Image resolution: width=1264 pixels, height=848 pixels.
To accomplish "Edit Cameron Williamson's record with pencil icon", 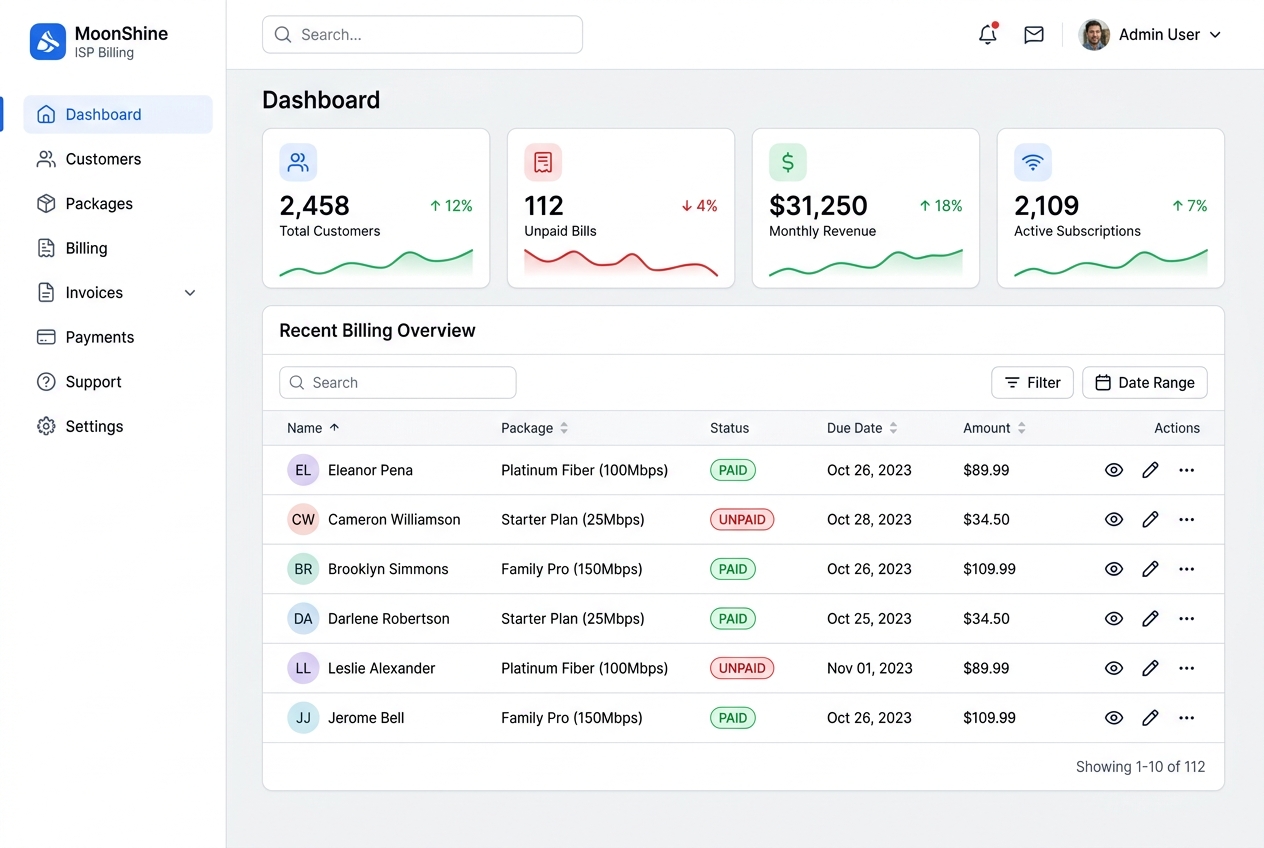I will [1150, 519].
